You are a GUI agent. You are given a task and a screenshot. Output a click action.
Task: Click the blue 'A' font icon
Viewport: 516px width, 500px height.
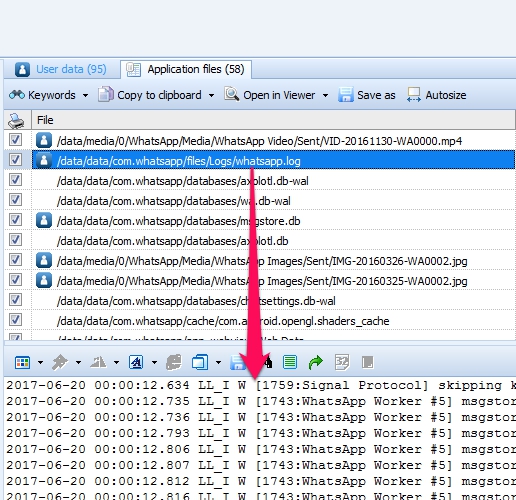tap(136, 362)
